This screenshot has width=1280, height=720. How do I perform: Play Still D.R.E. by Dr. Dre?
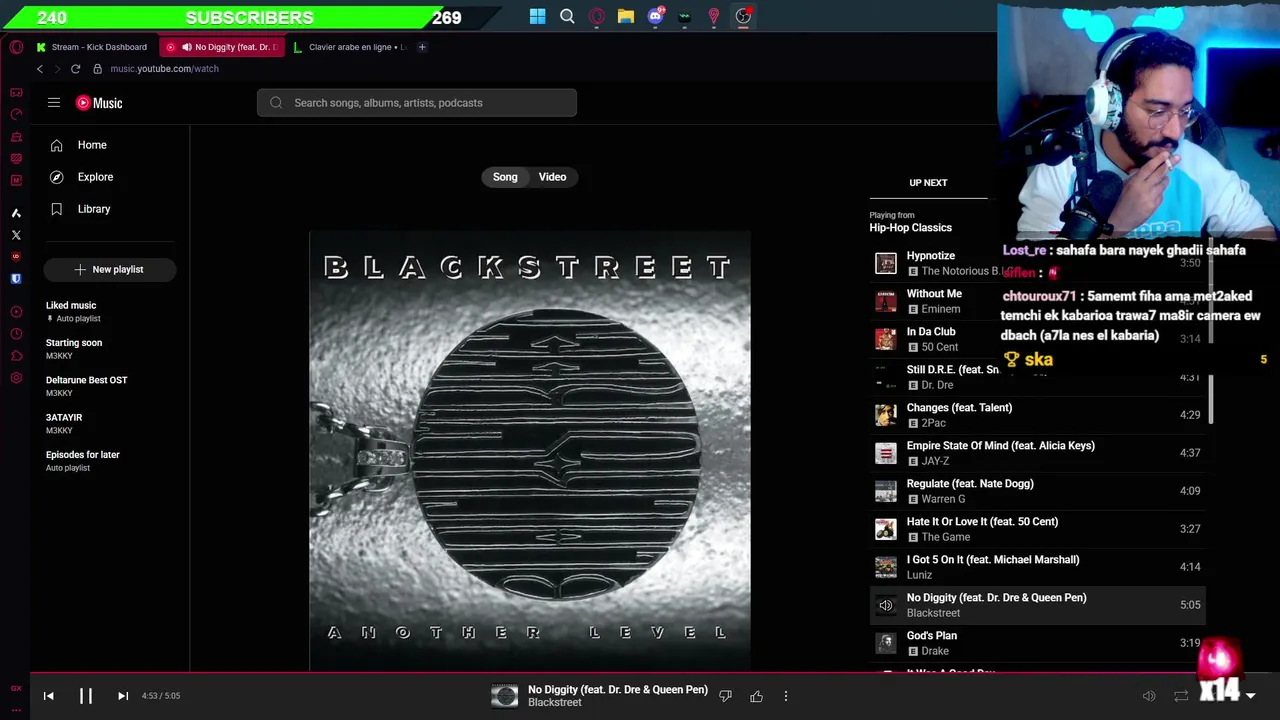pos(1037,377)
